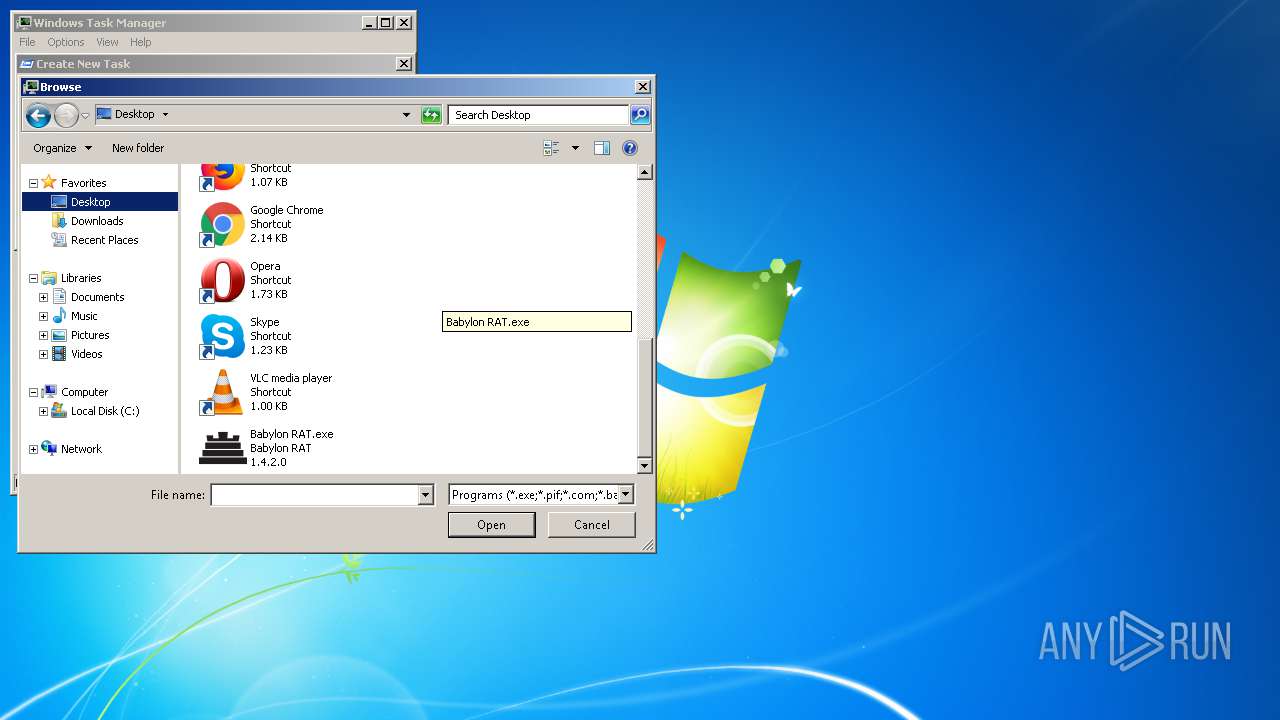1280x720 pixels.
Task: Select the Firefox shortcut icon at top
Action: (222, 176)
